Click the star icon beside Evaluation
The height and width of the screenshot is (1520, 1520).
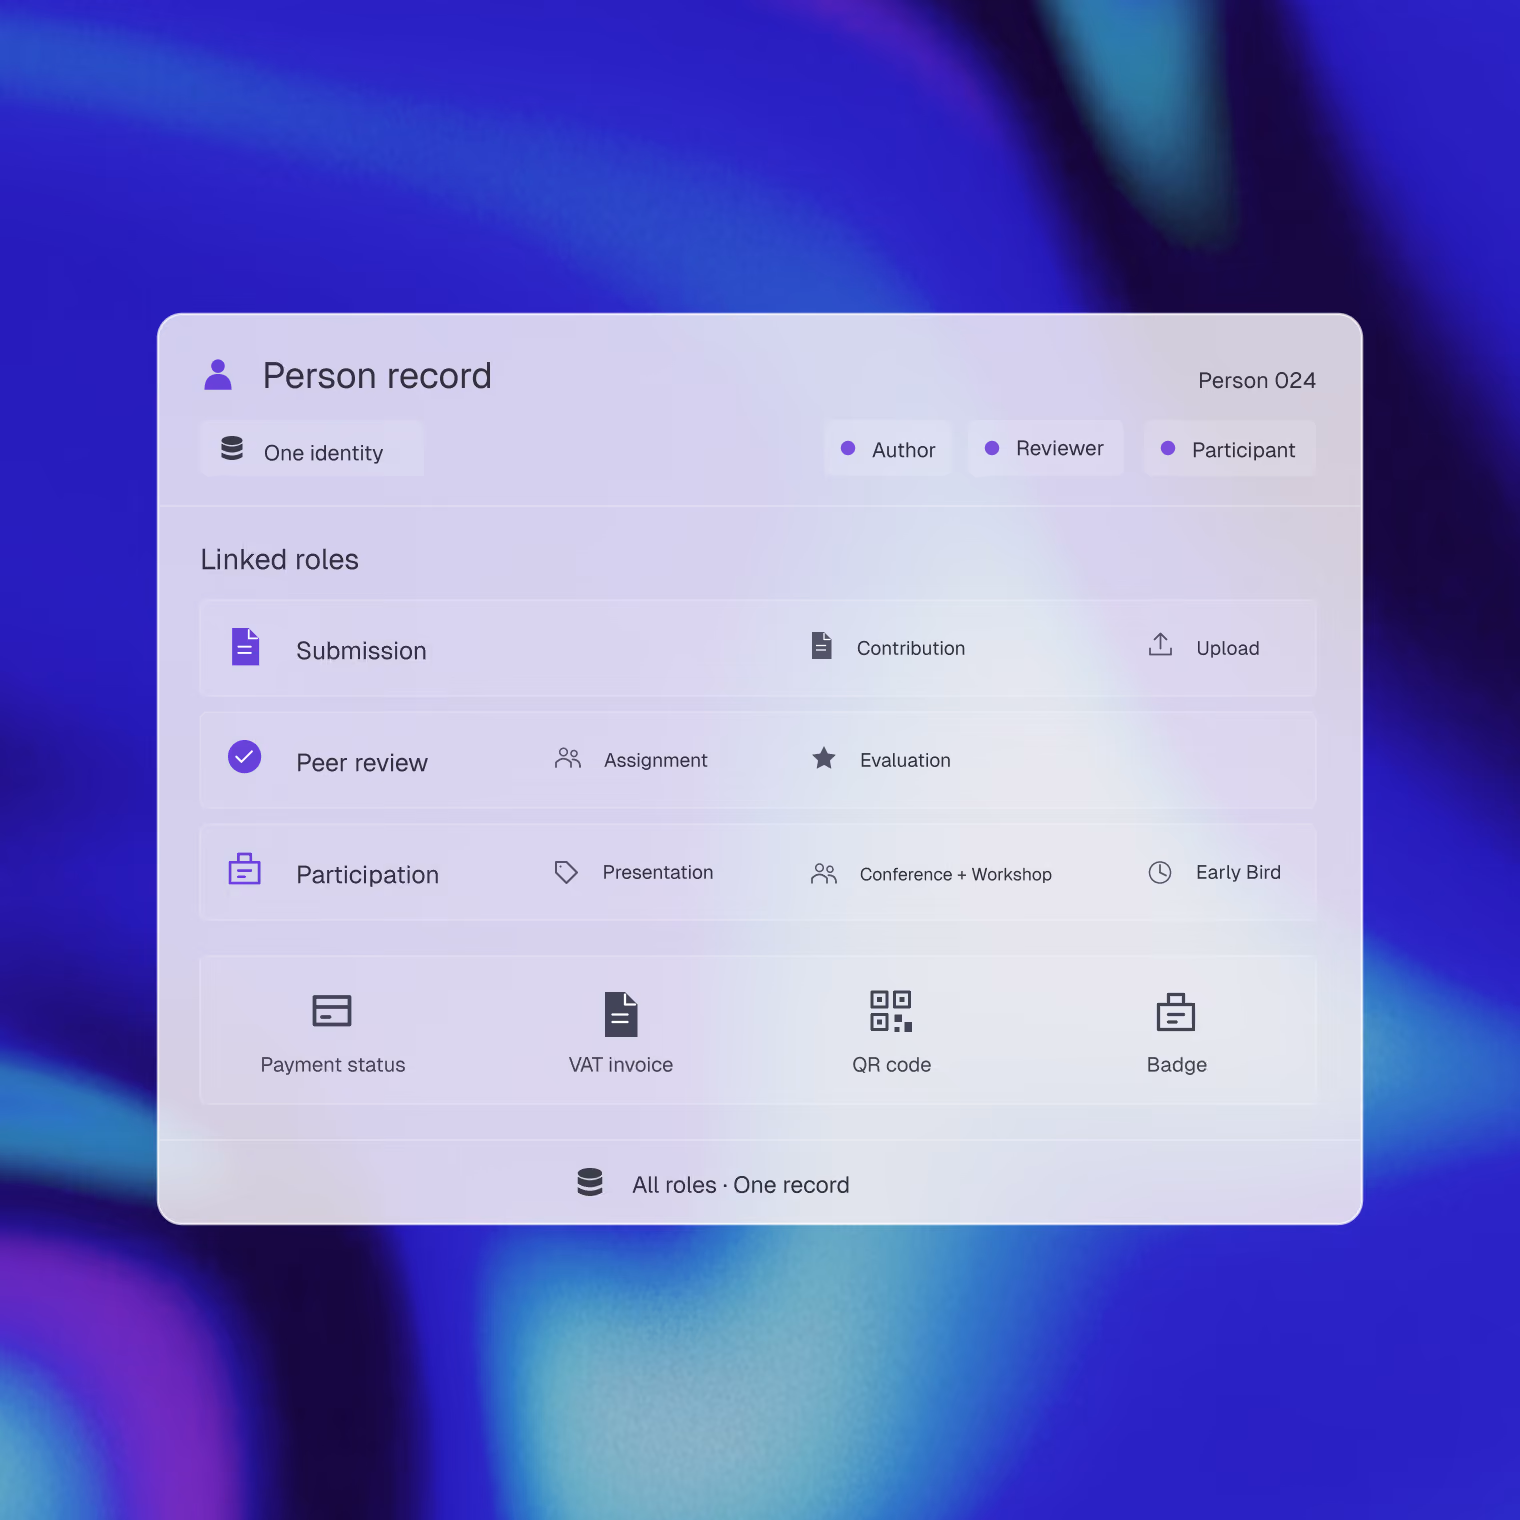click(824, 758)
